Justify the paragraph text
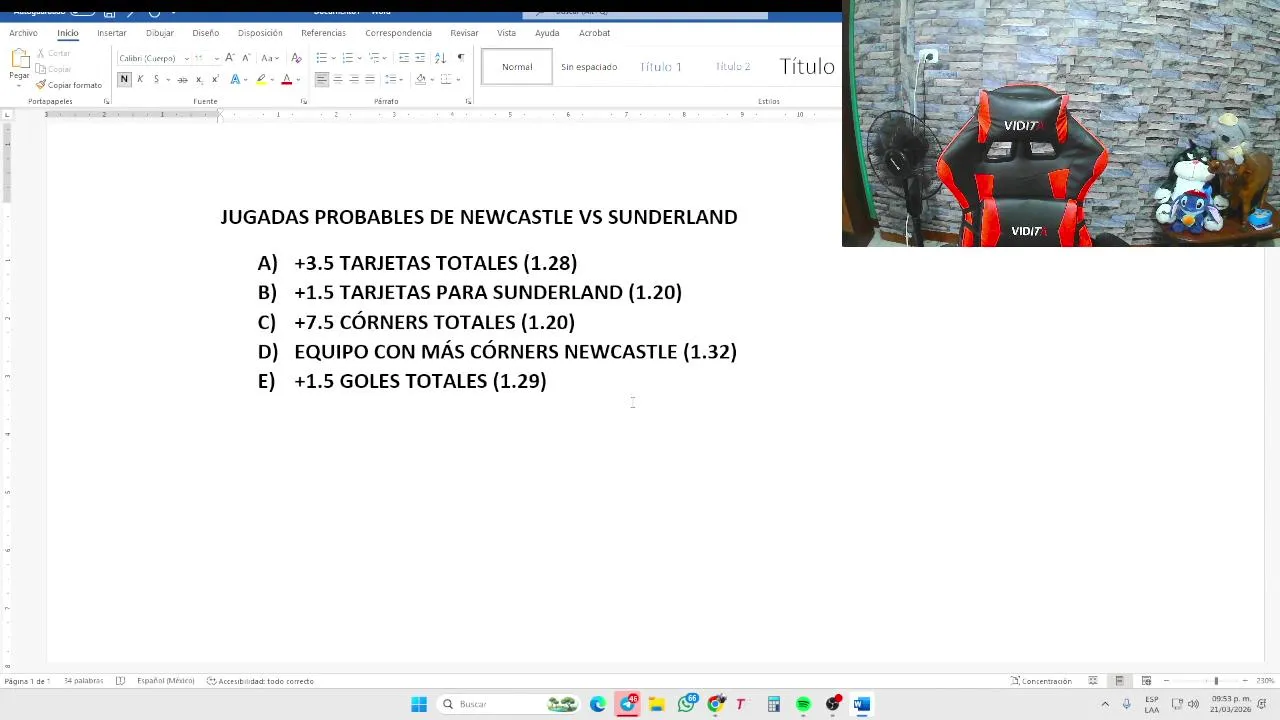Image resolution: width=1280 pixels, height=720 pixels. pos(370,79)
